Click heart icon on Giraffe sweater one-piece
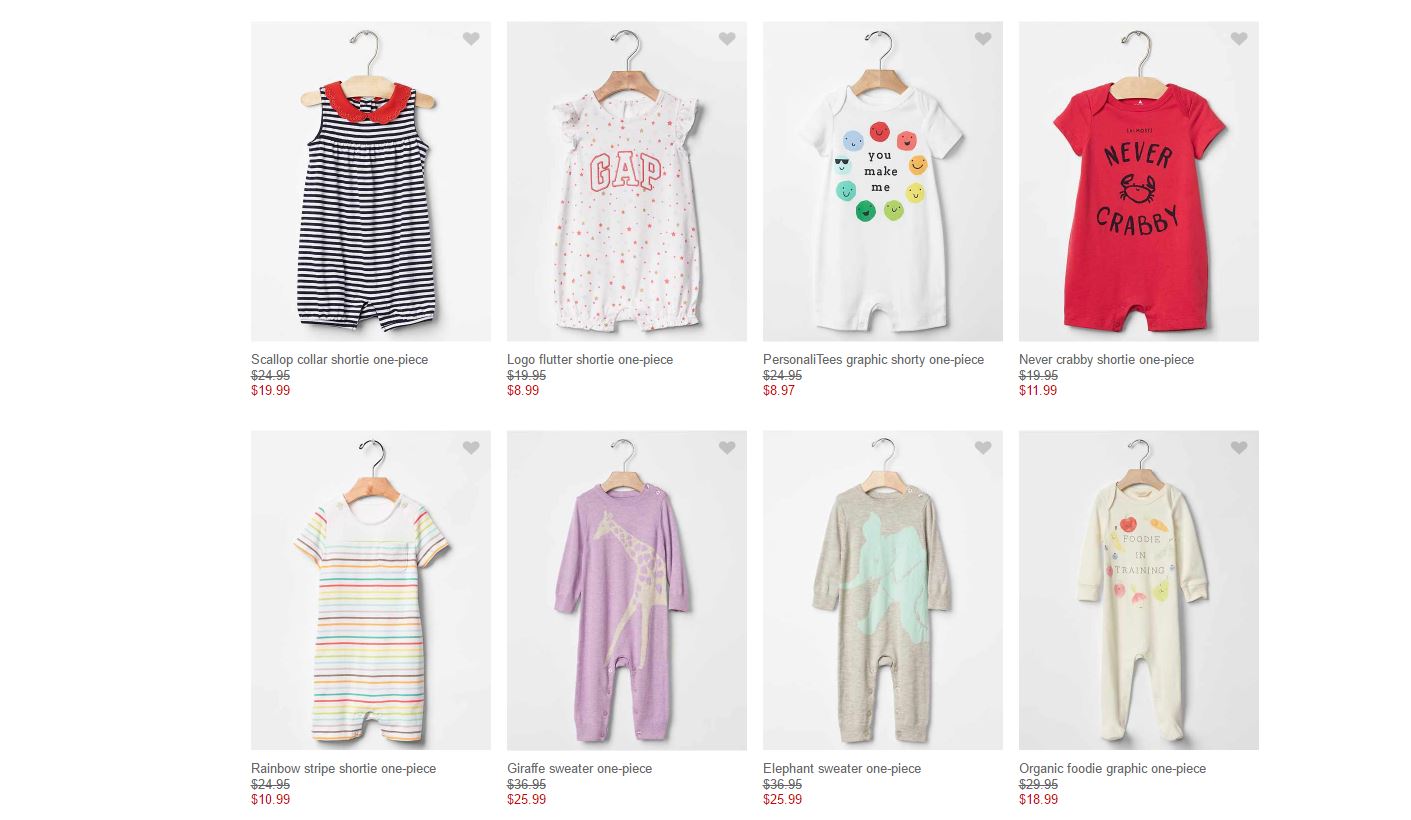This screenshot has height=820, width=1411. tap(727, 448)
